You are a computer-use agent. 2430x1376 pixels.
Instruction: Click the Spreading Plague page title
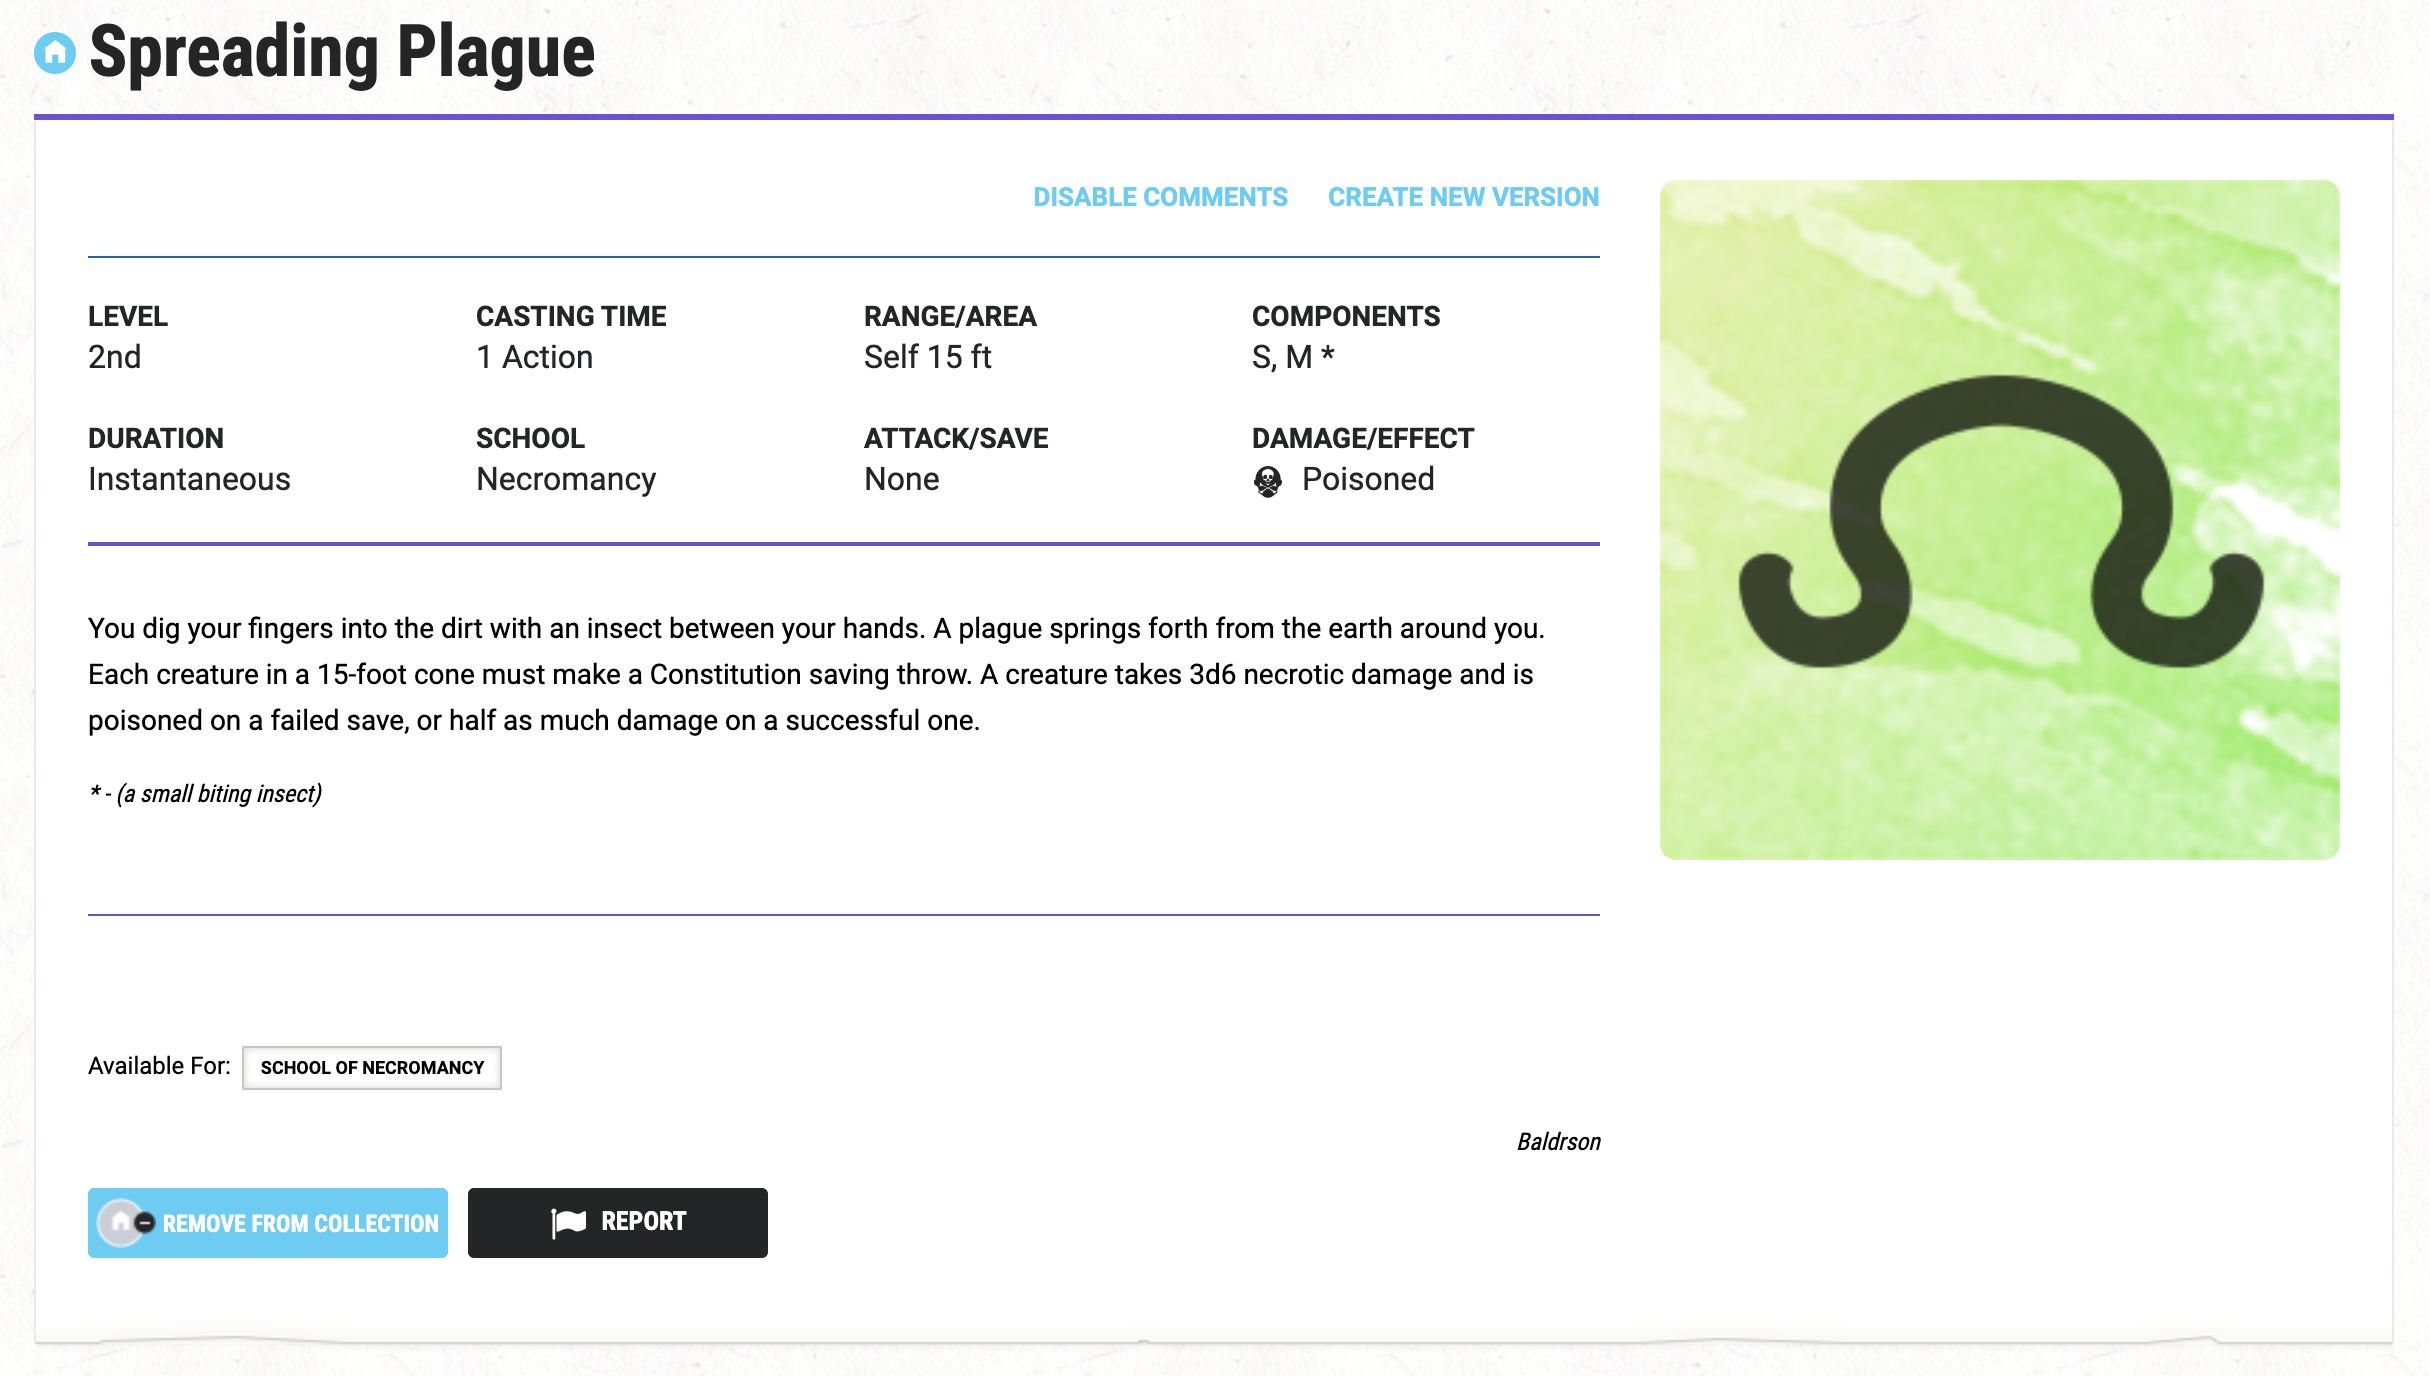pos(342,53)
